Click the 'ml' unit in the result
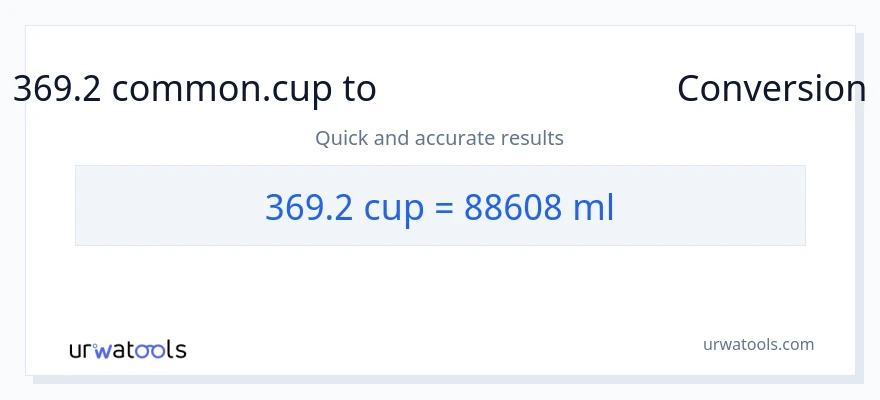880x400 pixels. tap(593, 207)
